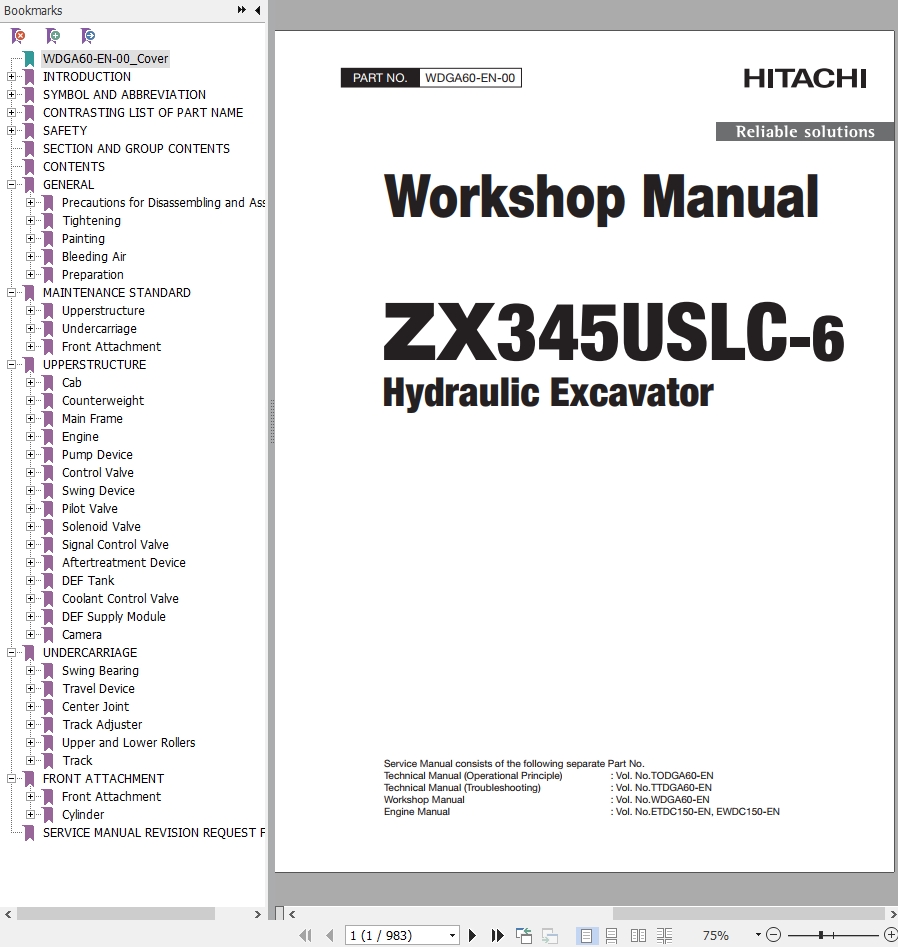
Task: Expand the Swing Bearing bookmark
Action: coord(30,671)
